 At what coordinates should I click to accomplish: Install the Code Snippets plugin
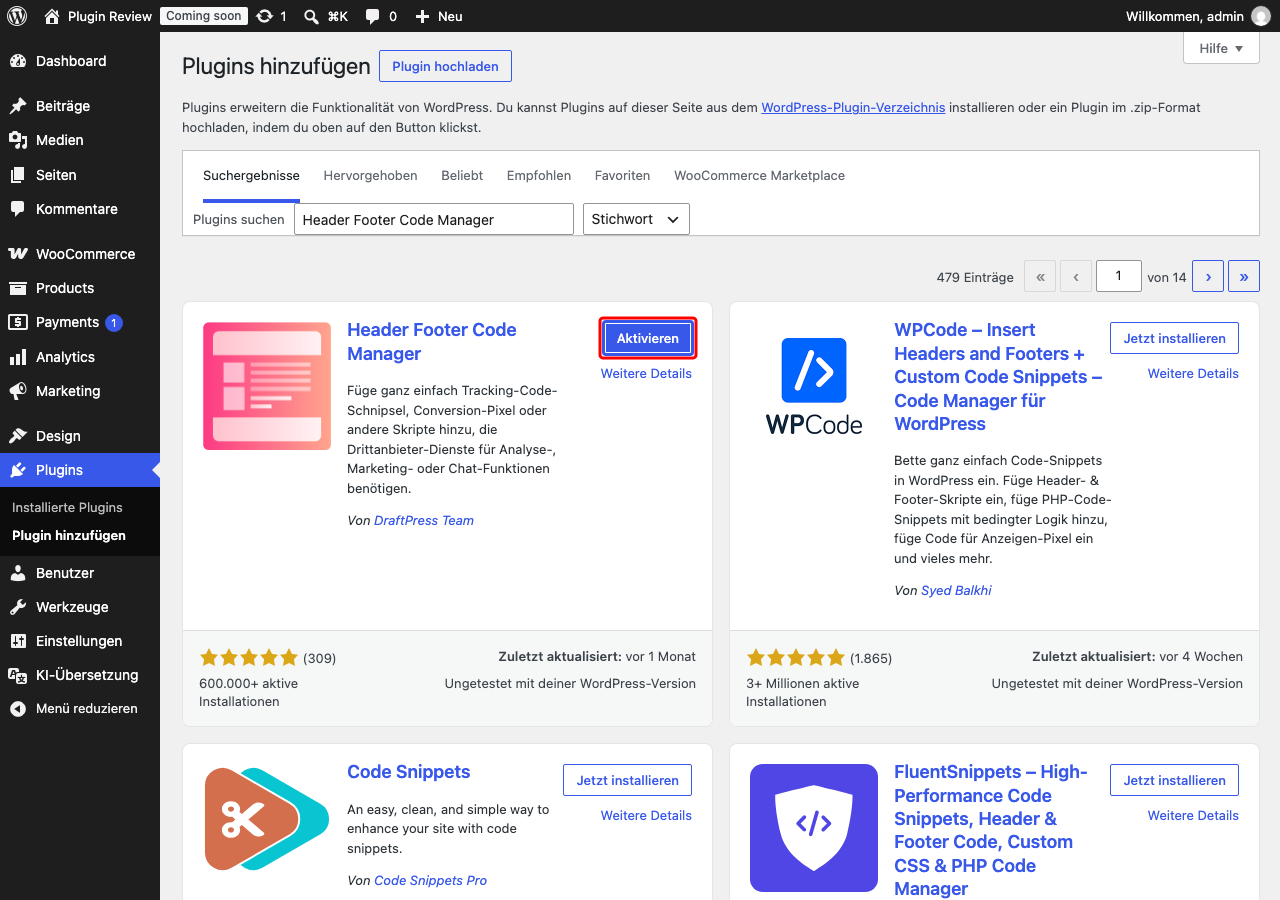point(627,780)
